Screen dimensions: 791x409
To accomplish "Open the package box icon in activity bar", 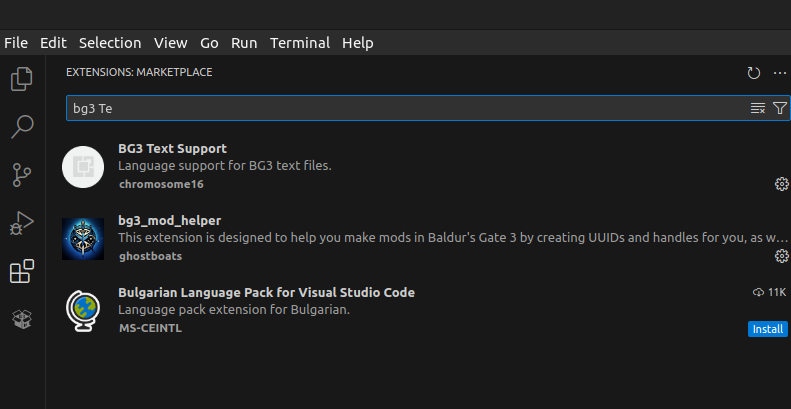I will pos(22,319).
